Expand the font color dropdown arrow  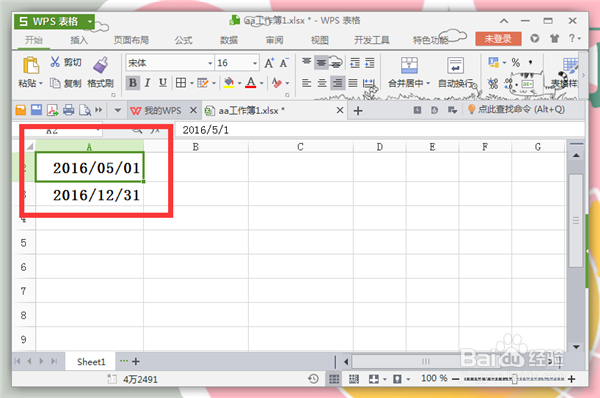pos(261,83)
